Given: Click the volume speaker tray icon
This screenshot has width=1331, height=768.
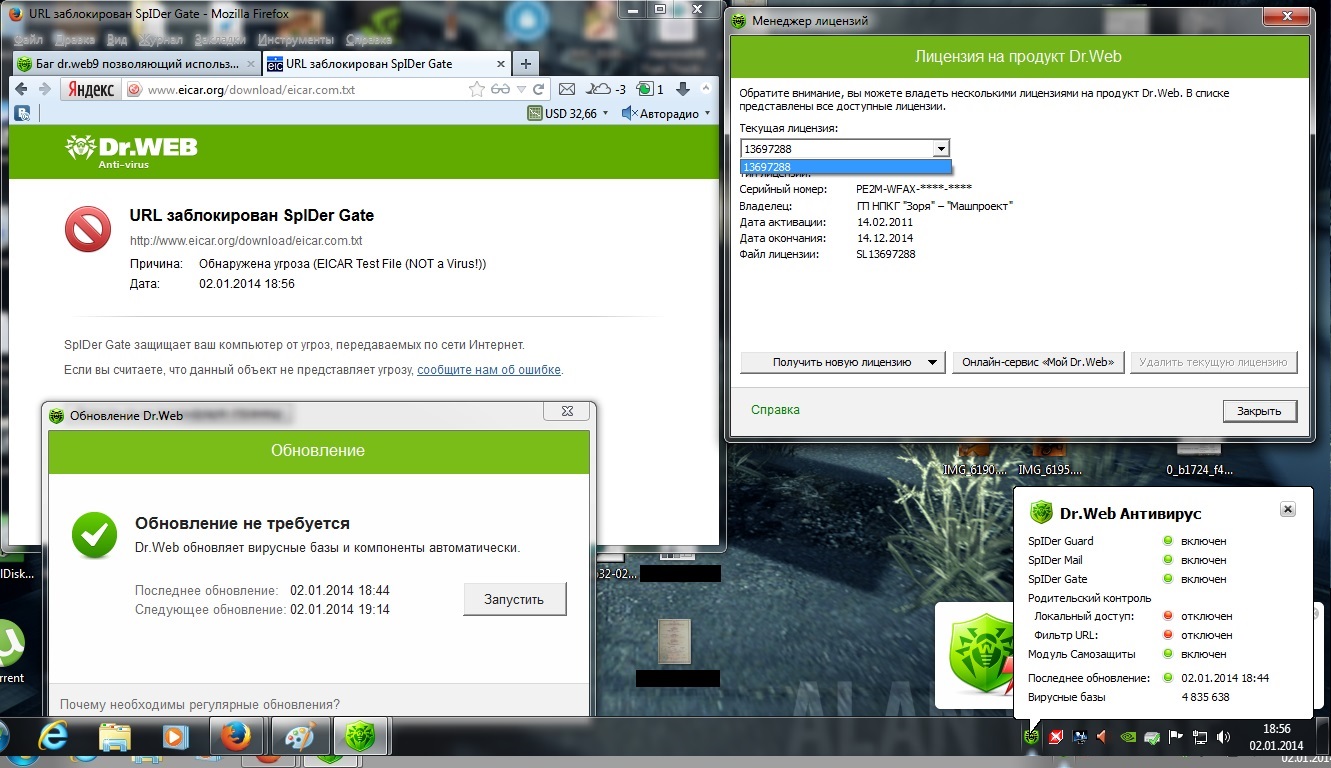Looking at the screenshot, I should 1223,738.
